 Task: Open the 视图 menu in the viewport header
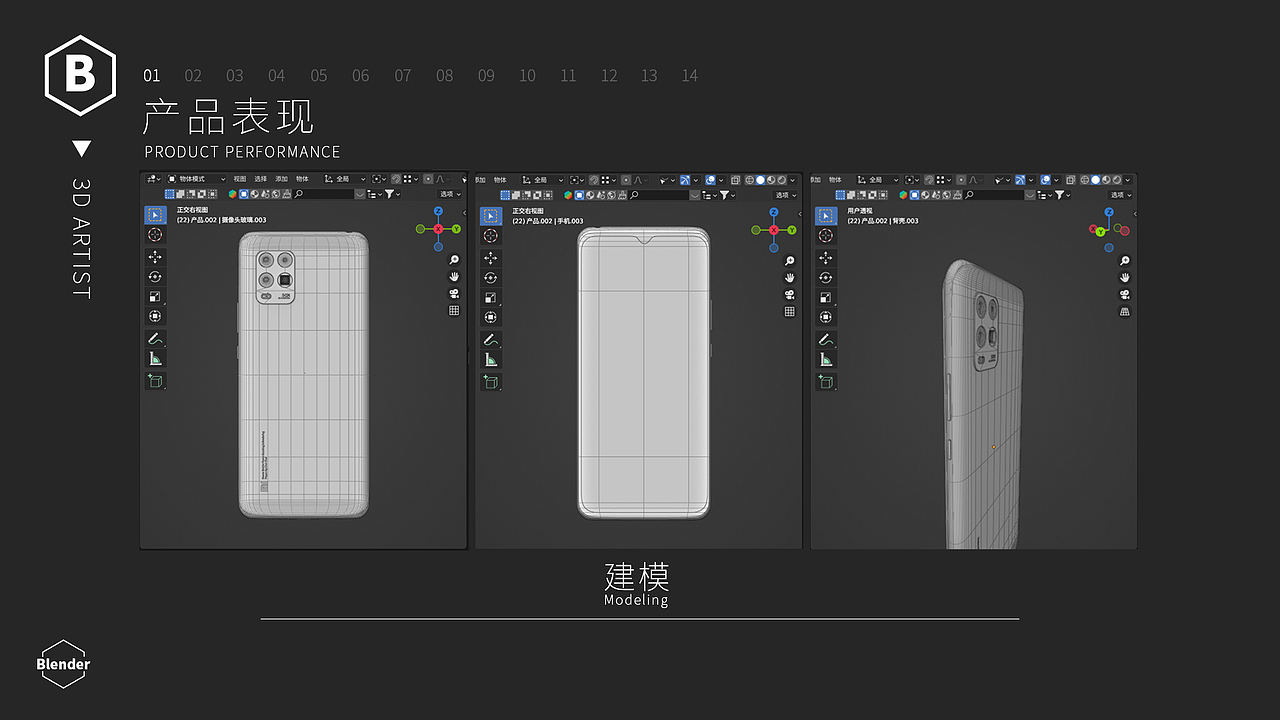tap(240, 179)
